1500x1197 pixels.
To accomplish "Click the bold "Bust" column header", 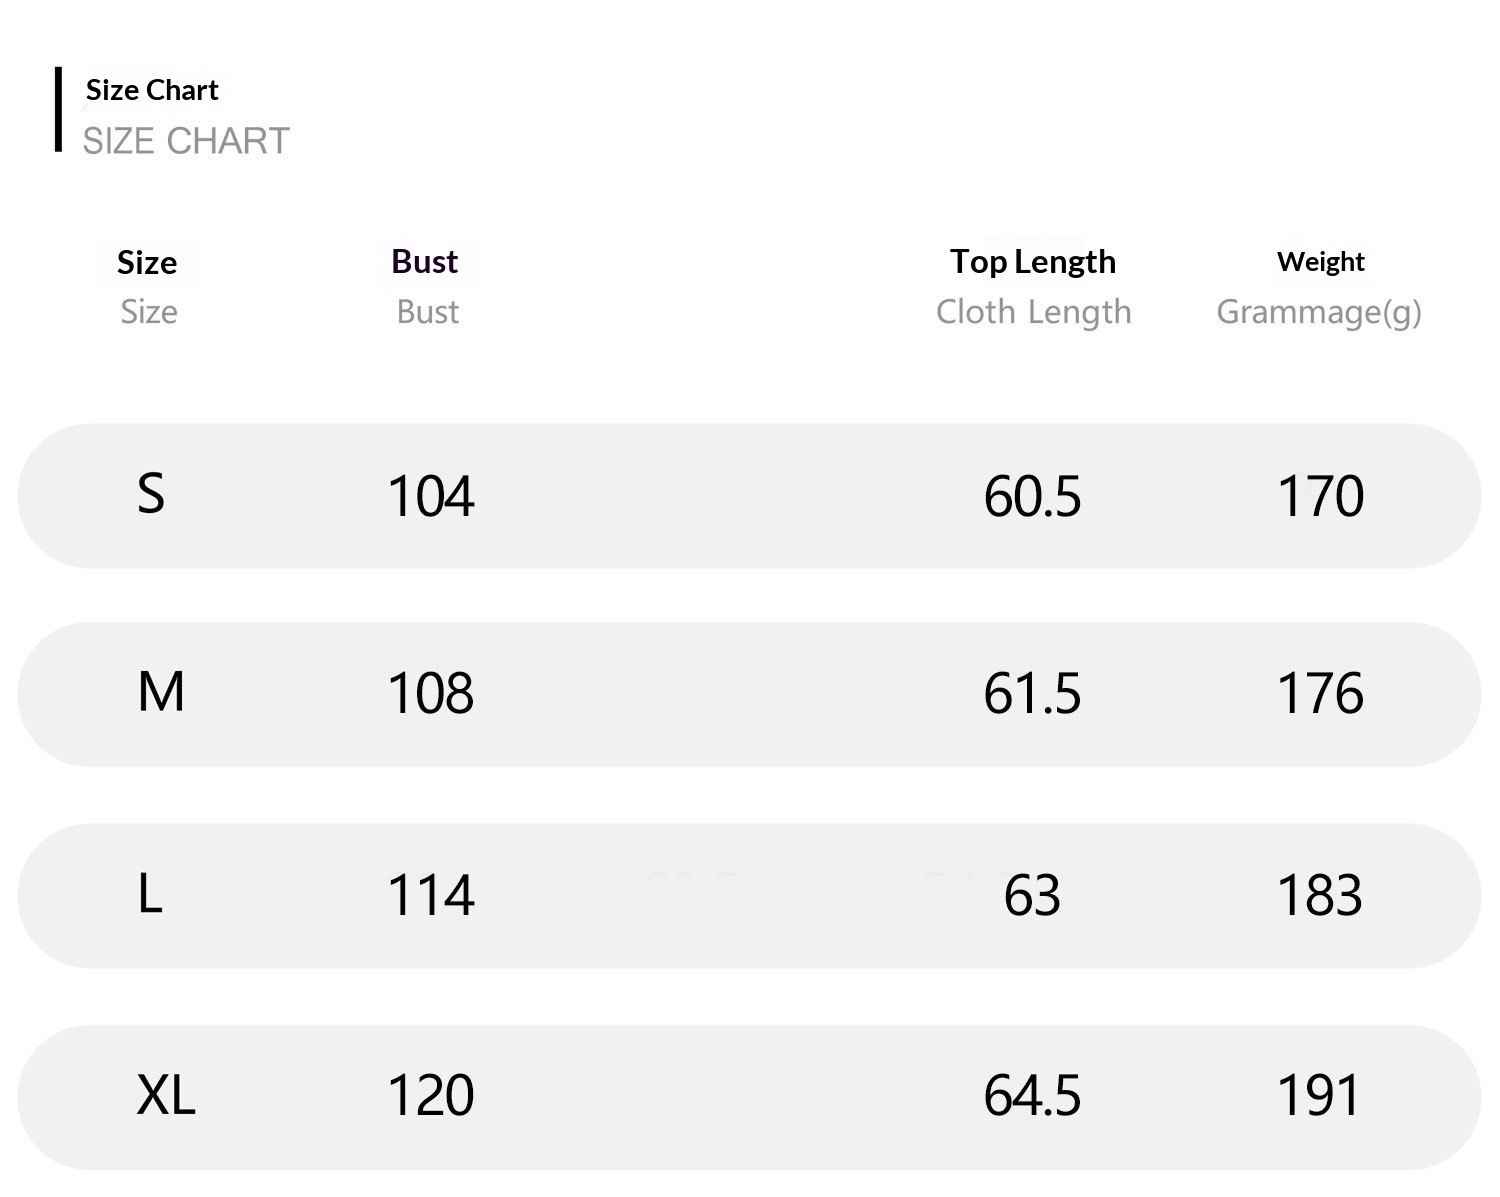I will (425, 261).
